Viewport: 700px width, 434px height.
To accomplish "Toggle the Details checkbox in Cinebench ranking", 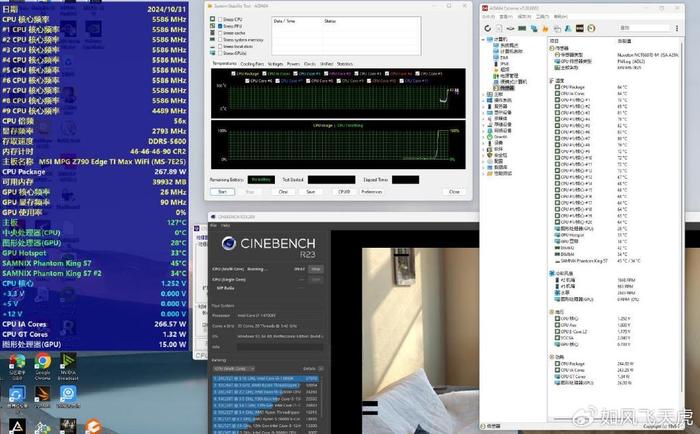I will coord(321,368).
